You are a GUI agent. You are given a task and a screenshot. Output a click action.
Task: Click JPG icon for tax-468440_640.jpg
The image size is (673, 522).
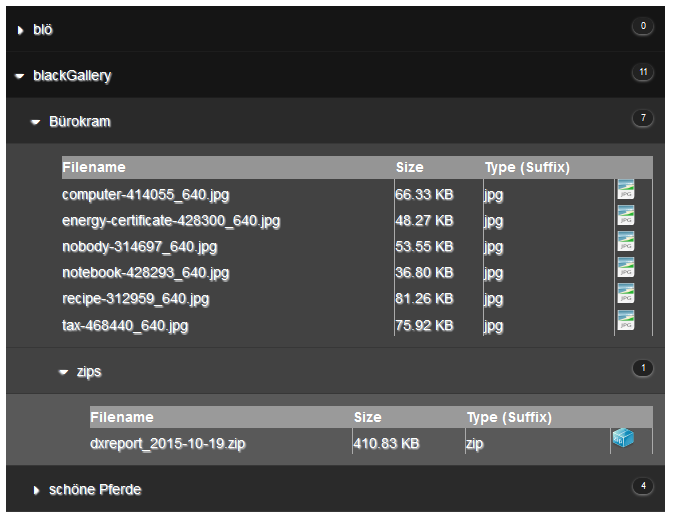[x=625, y=321]
